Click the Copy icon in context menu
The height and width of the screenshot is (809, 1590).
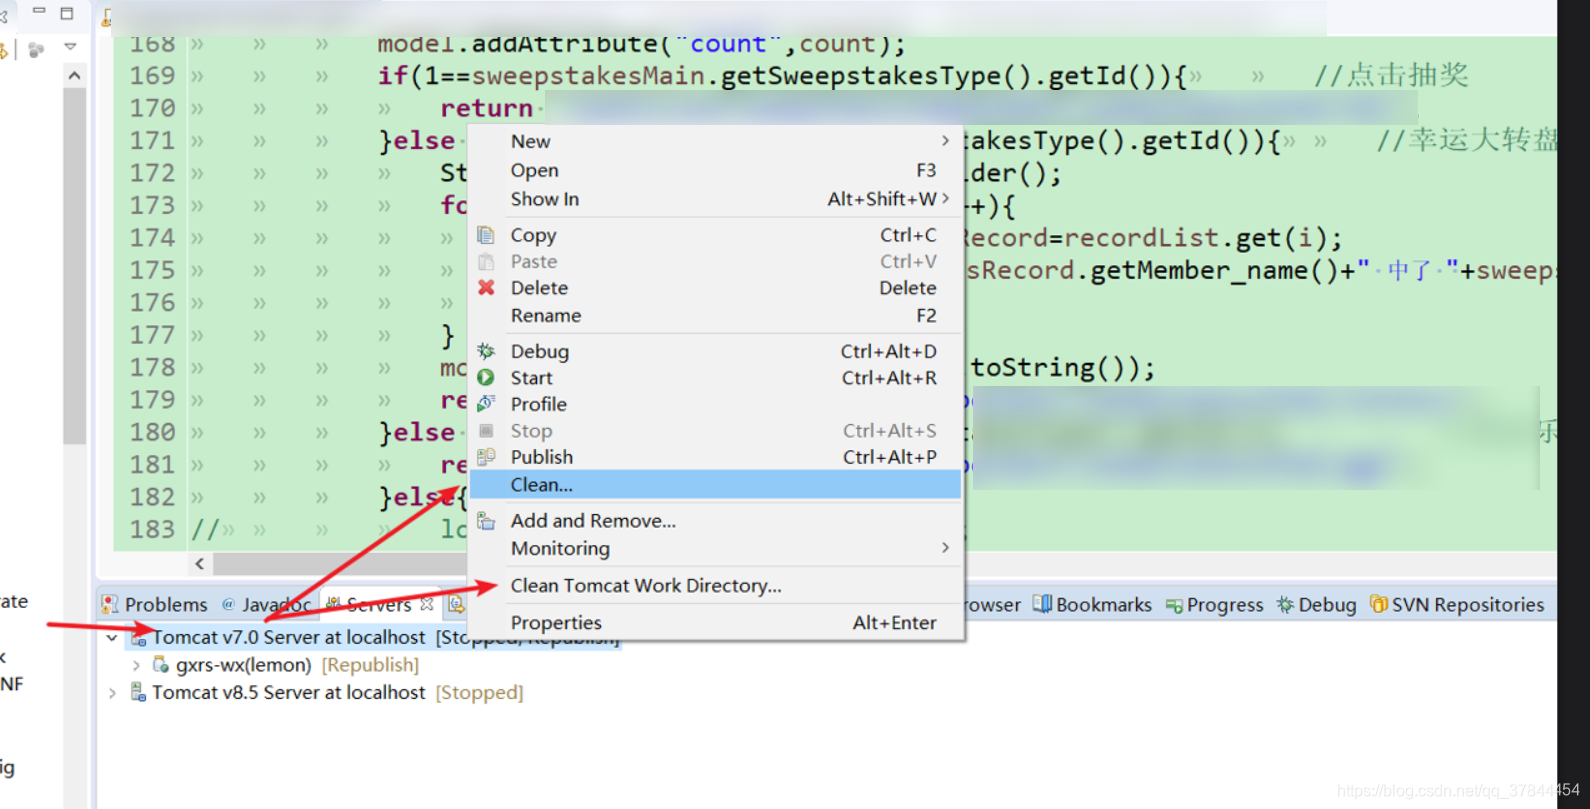pos(486,235)
